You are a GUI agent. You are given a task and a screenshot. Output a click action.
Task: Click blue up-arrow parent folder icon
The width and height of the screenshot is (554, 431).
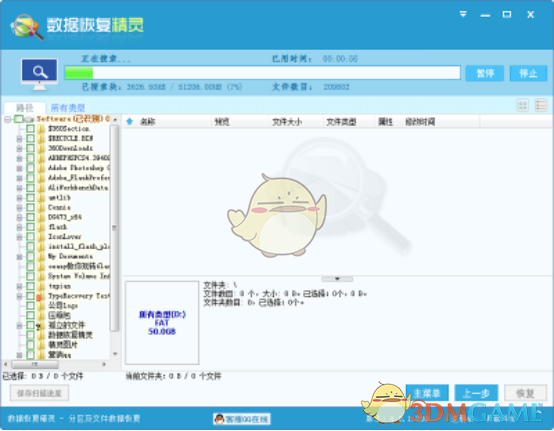(130, 122)
